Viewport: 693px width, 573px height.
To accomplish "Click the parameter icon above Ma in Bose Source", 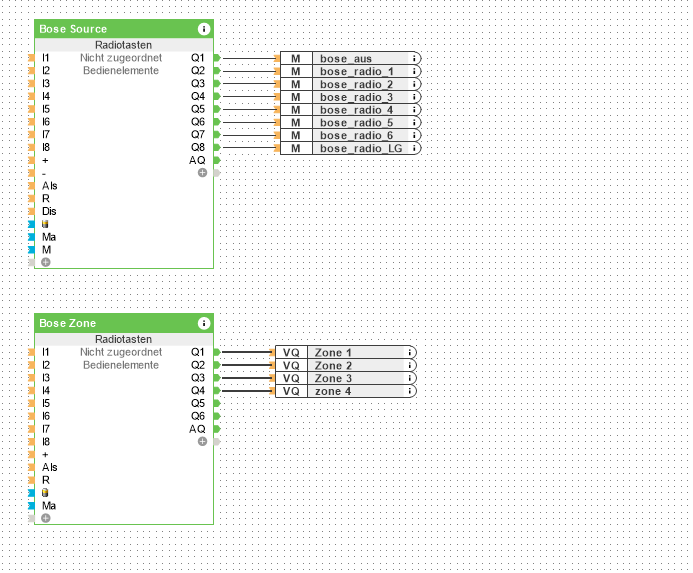I will [45, 224].
